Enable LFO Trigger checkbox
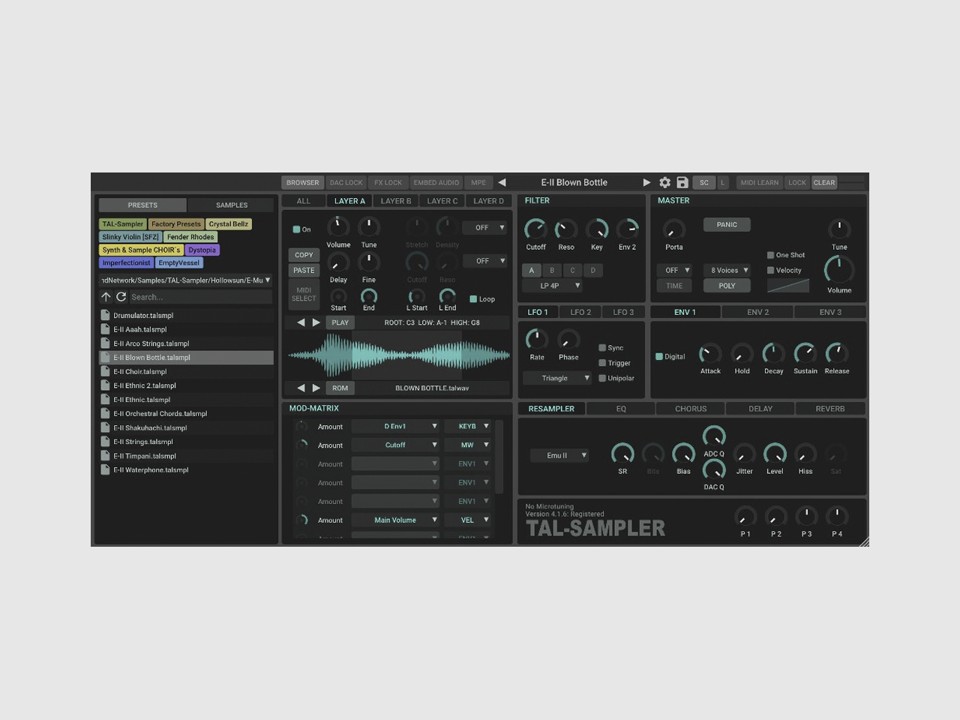Viewport: 960px width, 720px height. (x=602, y=363)
